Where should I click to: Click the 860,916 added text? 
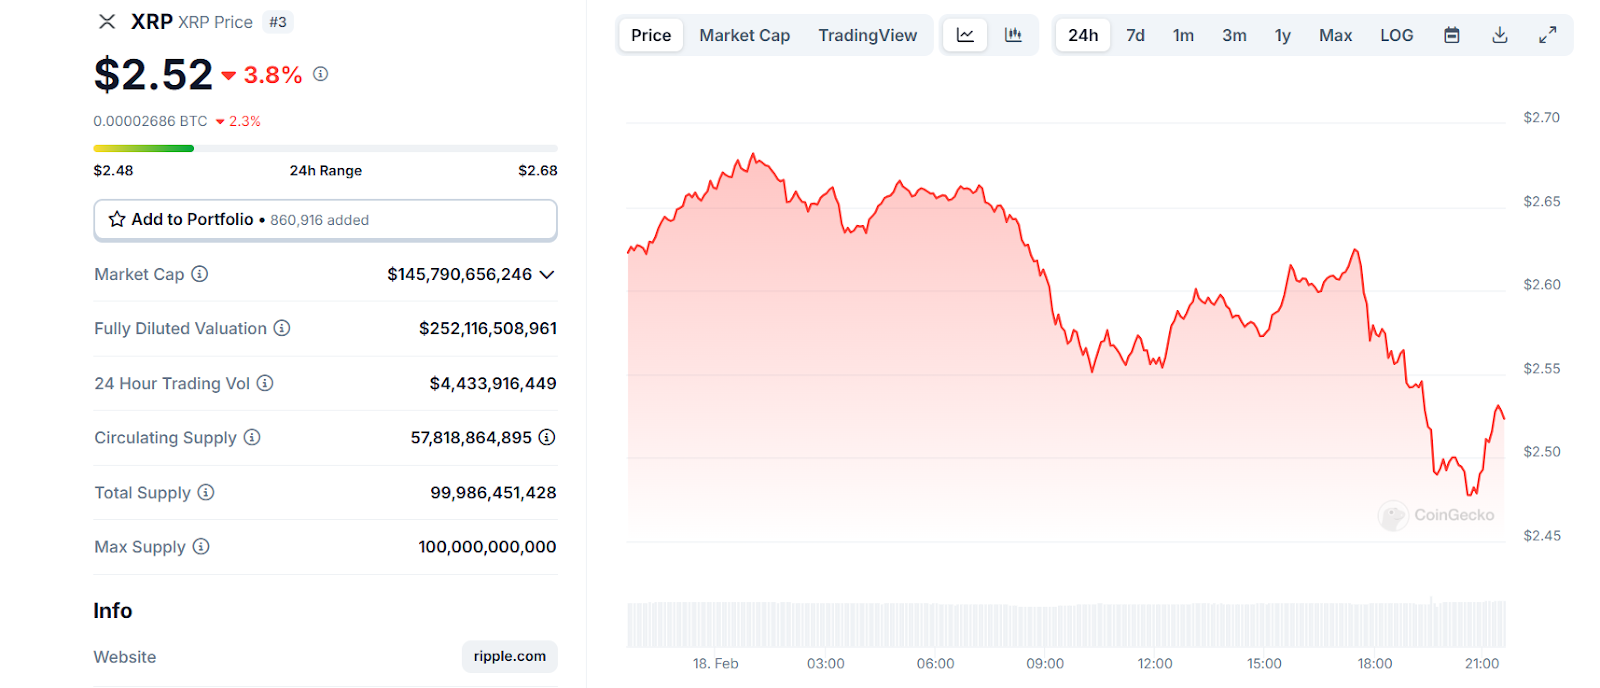pyautogui.click(x=320, y=220)
